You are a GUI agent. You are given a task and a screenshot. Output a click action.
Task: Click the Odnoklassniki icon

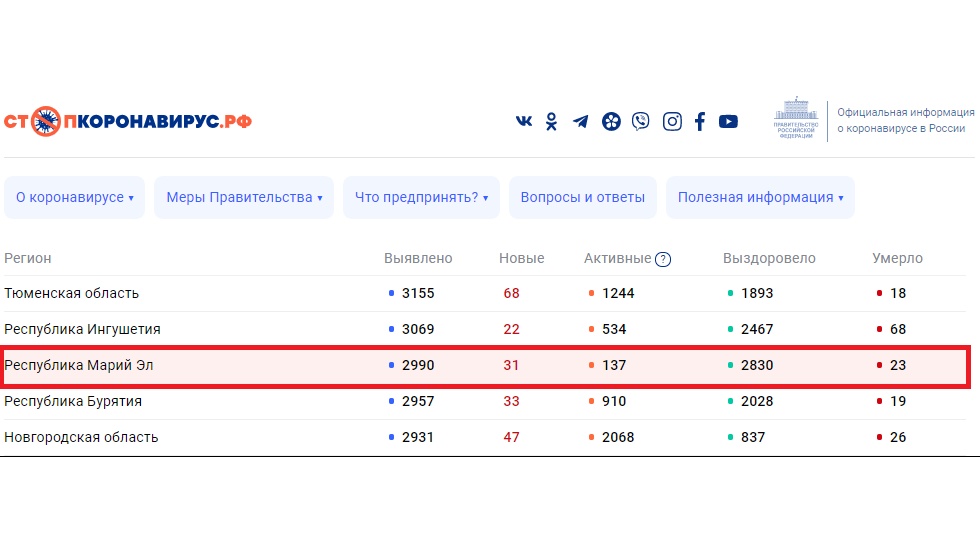click(551, 122)
